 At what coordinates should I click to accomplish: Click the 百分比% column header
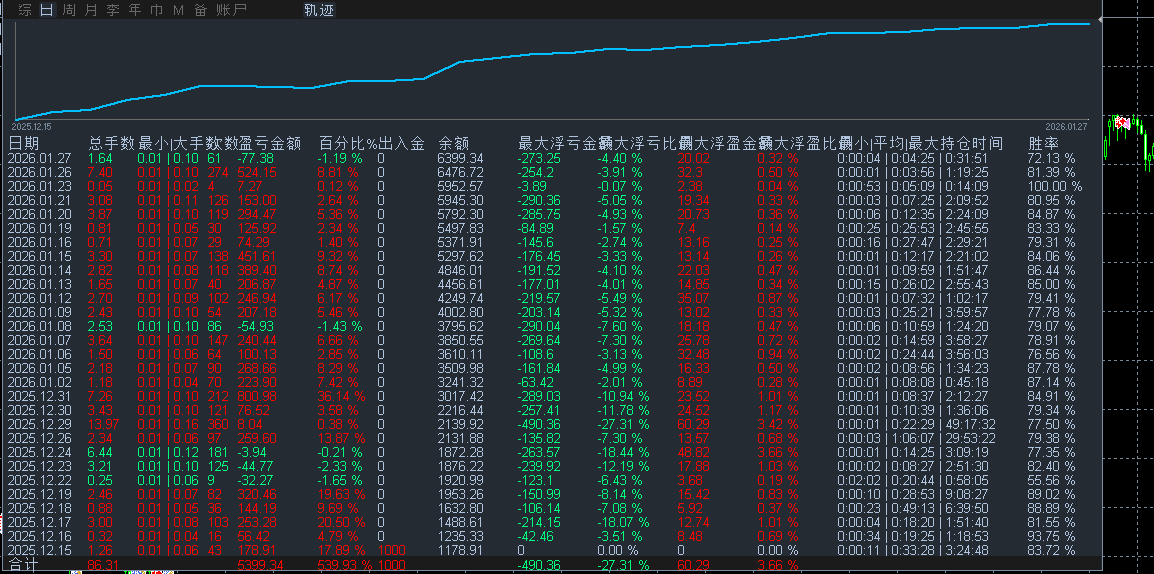tap(347, 143)
